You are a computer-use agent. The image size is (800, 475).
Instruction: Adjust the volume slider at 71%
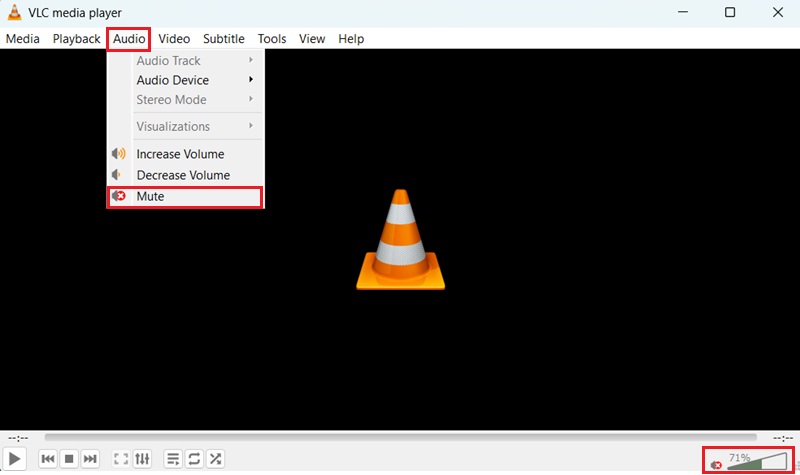pos(757,461)
